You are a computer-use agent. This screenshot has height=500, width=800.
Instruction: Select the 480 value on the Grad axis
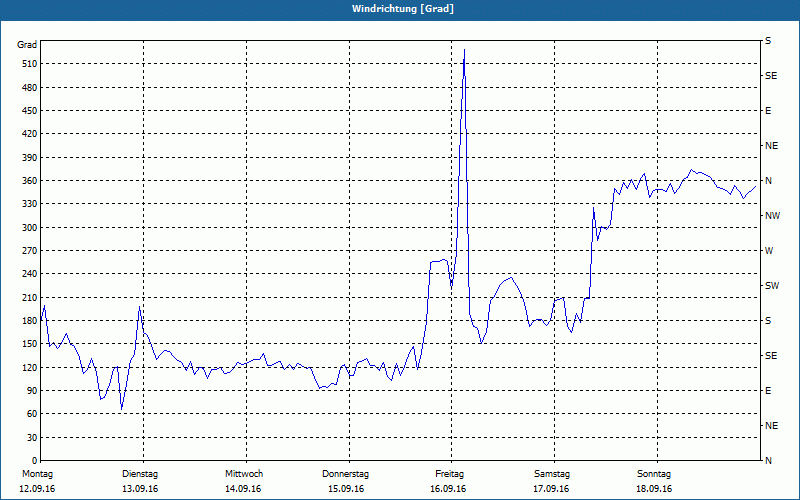pos(29,88)
